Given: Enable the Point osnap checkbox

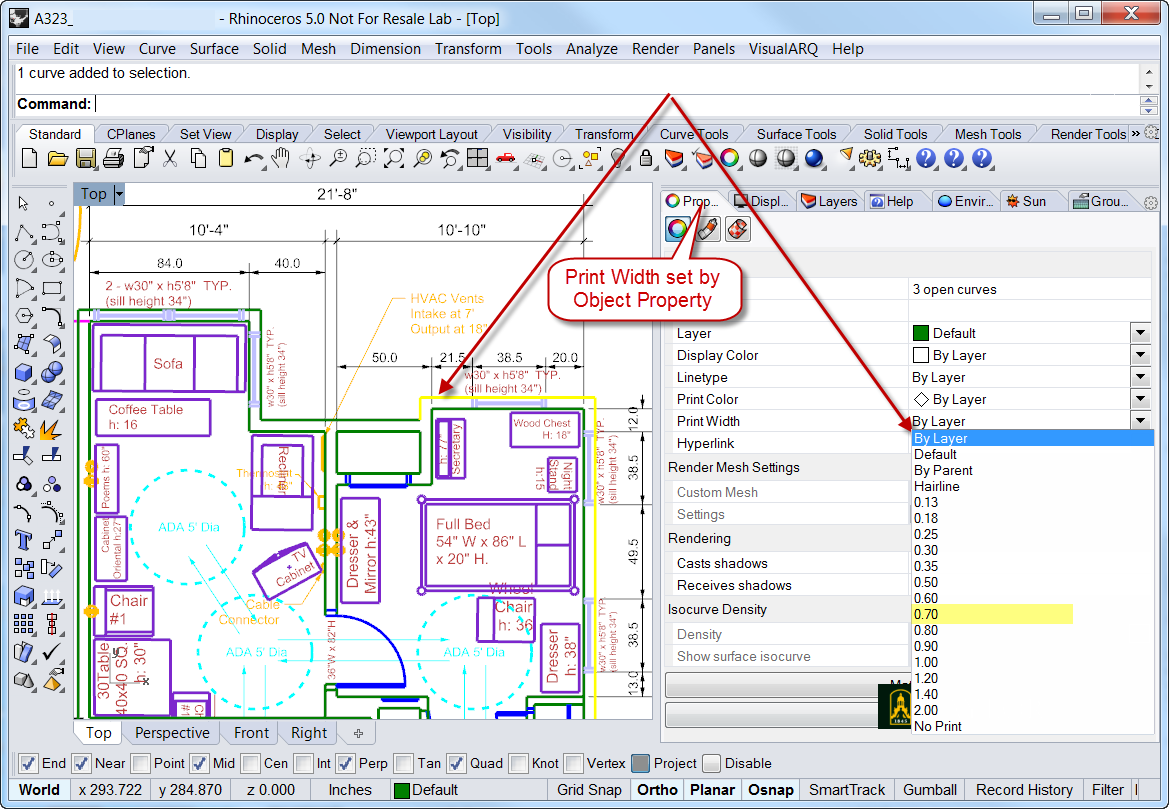Looking at the screenshot, I should tap(139, 764).
